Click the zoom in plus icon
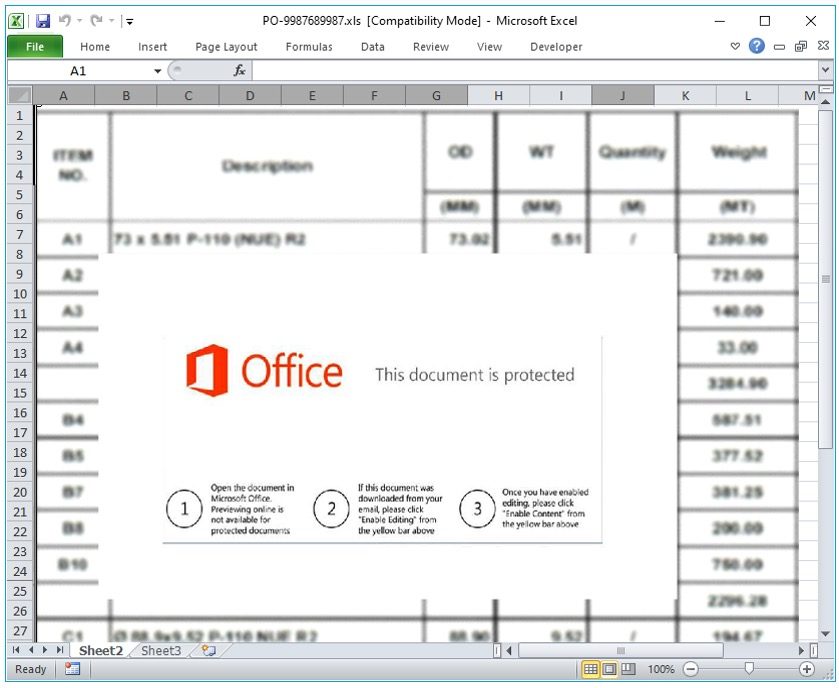 coord(807,669)
